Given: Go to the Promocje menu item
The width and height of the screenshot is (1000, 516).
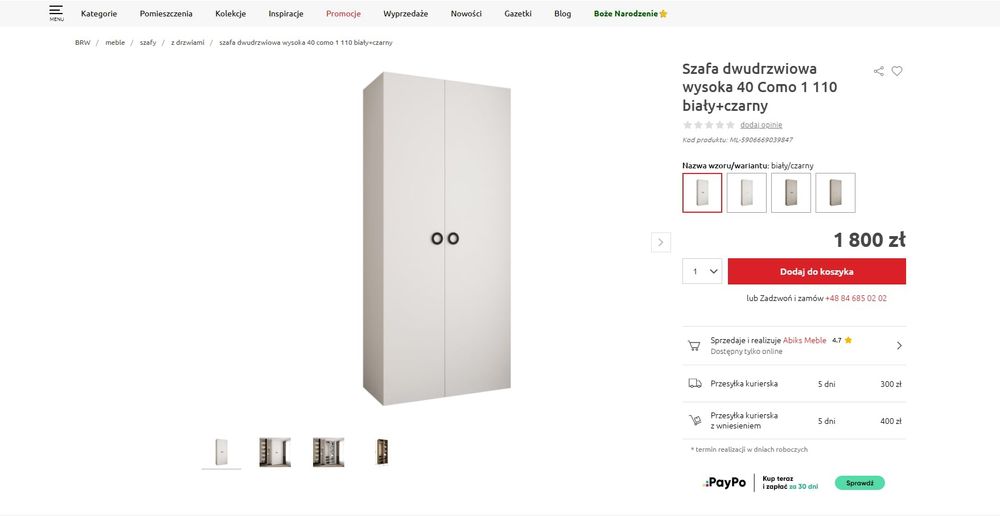Looking at the screenshot, I should tap(343, 14).
